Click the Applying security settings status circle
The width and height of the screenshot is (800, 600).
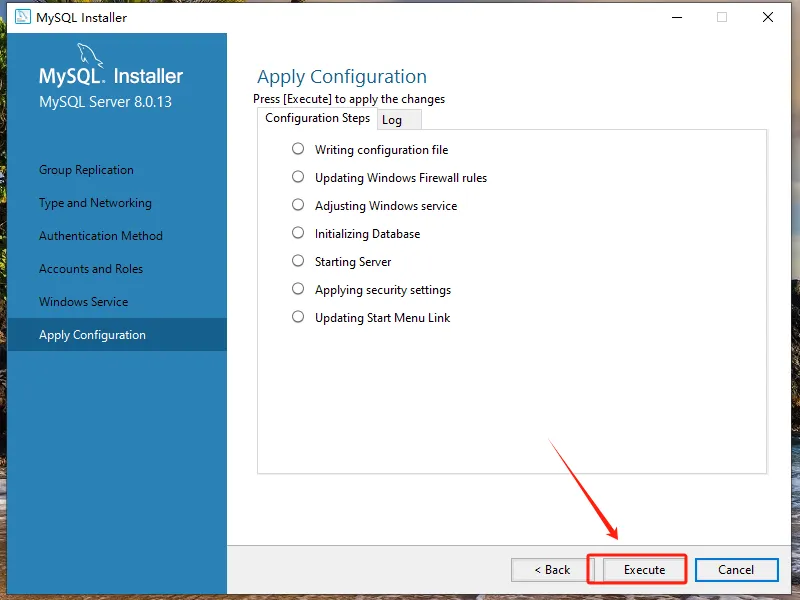298,289
